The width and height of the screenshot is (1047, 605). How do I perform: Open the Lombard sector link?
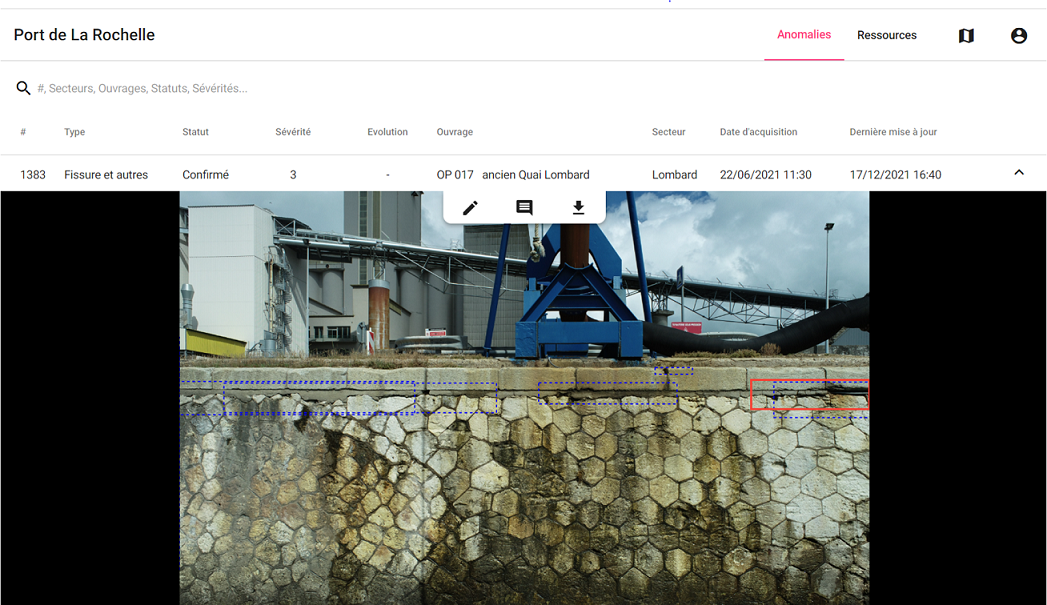(674, 175)
